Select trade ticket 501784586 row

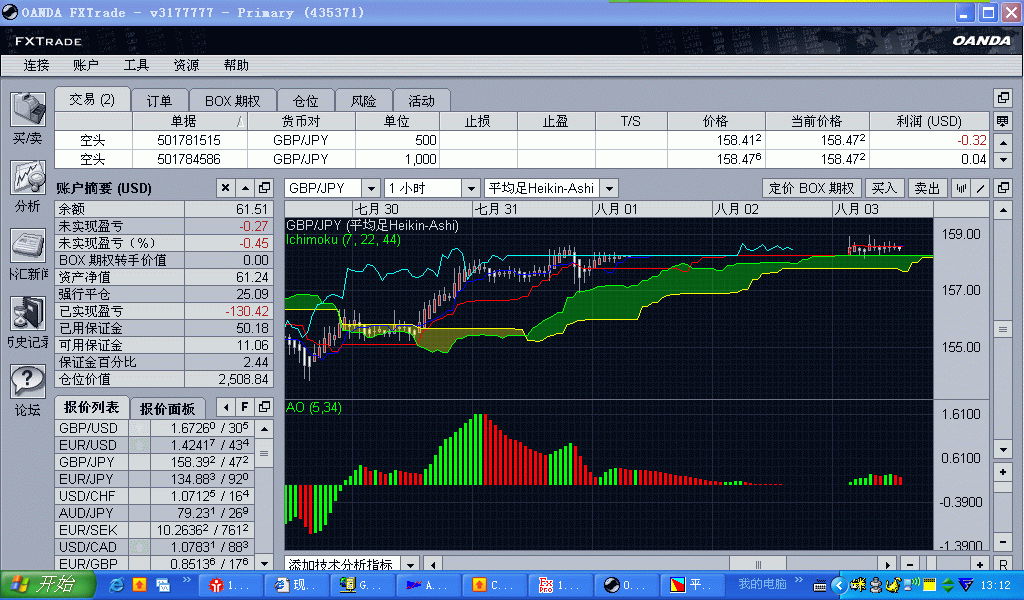(x=521, y=159)
